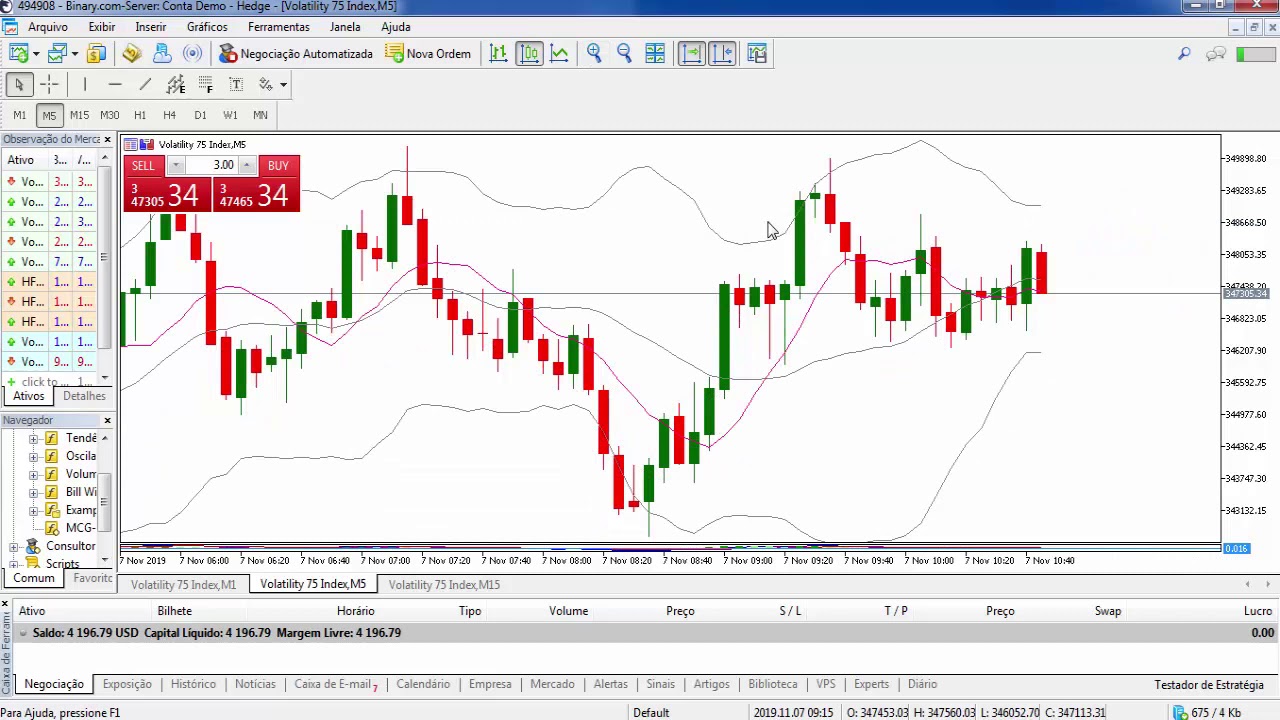
Task: Toggle chart auto scroll button
Action: pos(691,53)
